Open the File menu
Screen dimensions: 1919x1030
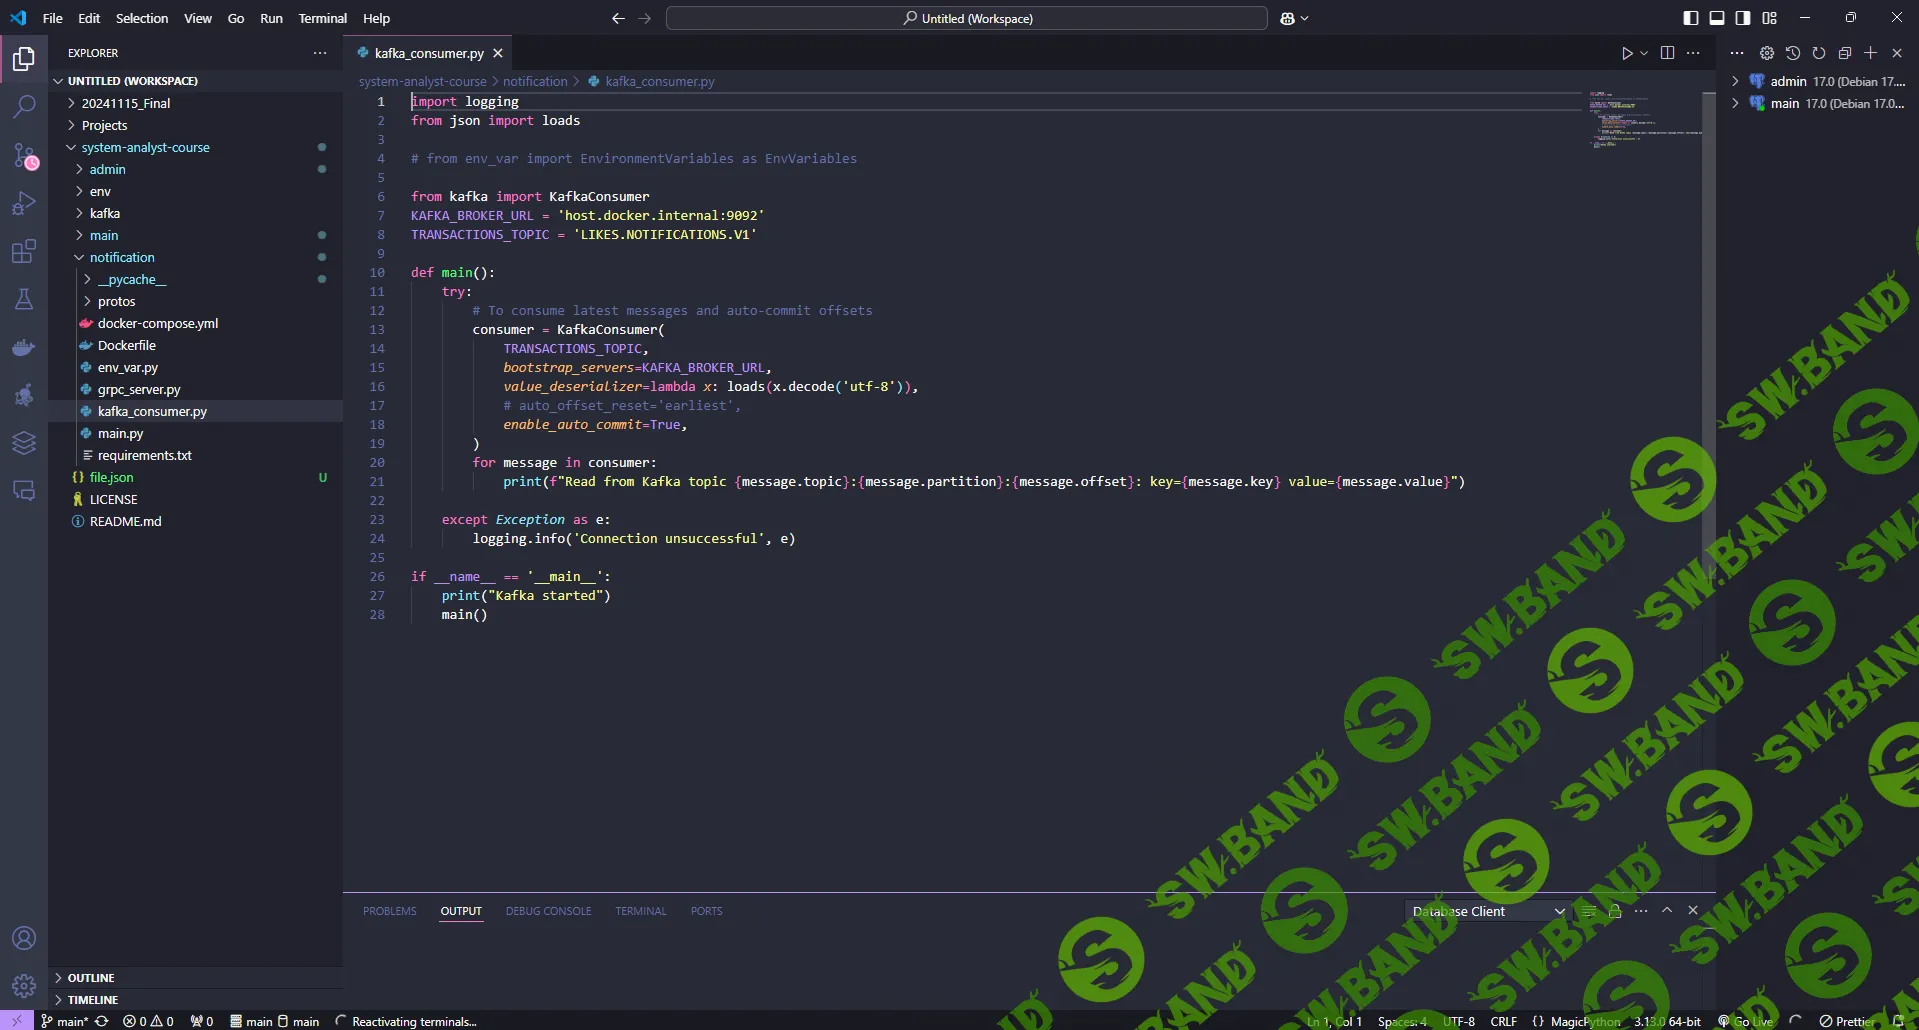[53, 18]
